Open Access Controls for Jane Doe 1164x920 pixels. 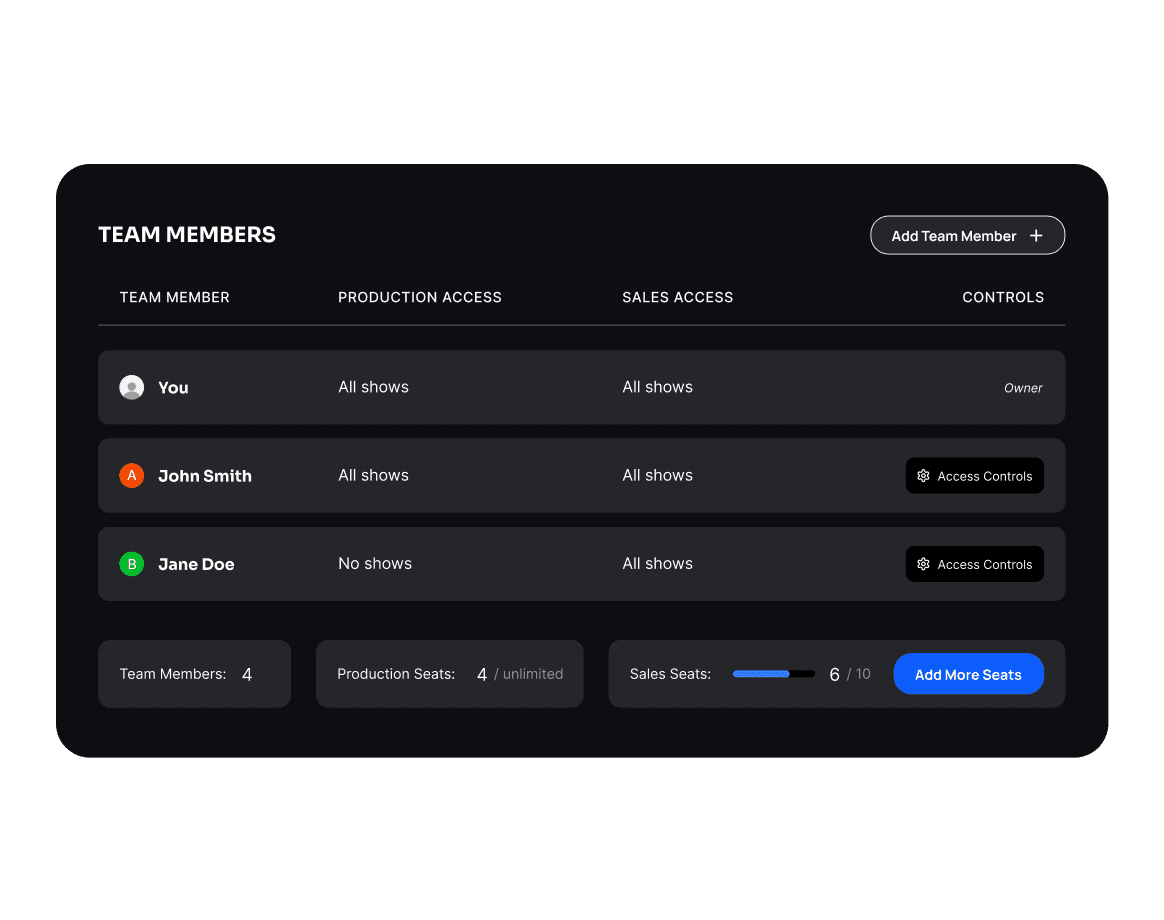coord(974,564)
